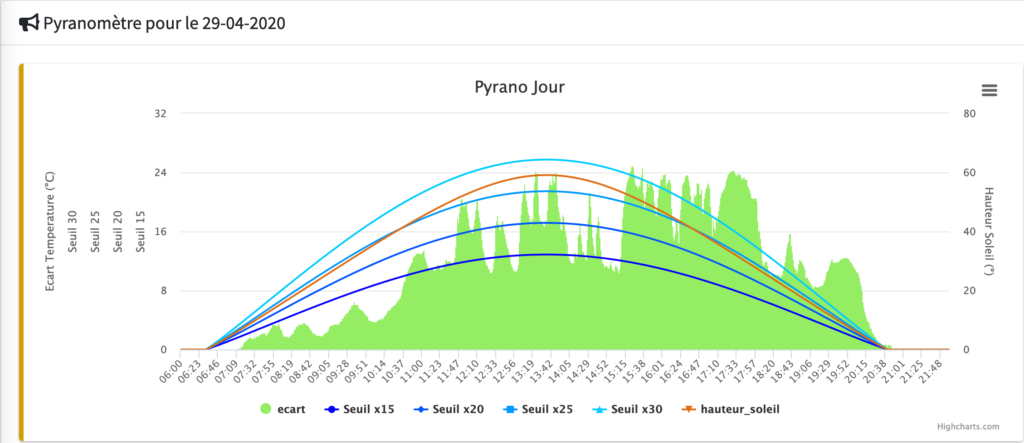Open the chart context menu hamburger icon
The image size is (1024, 443).
(x=989, y=90)
